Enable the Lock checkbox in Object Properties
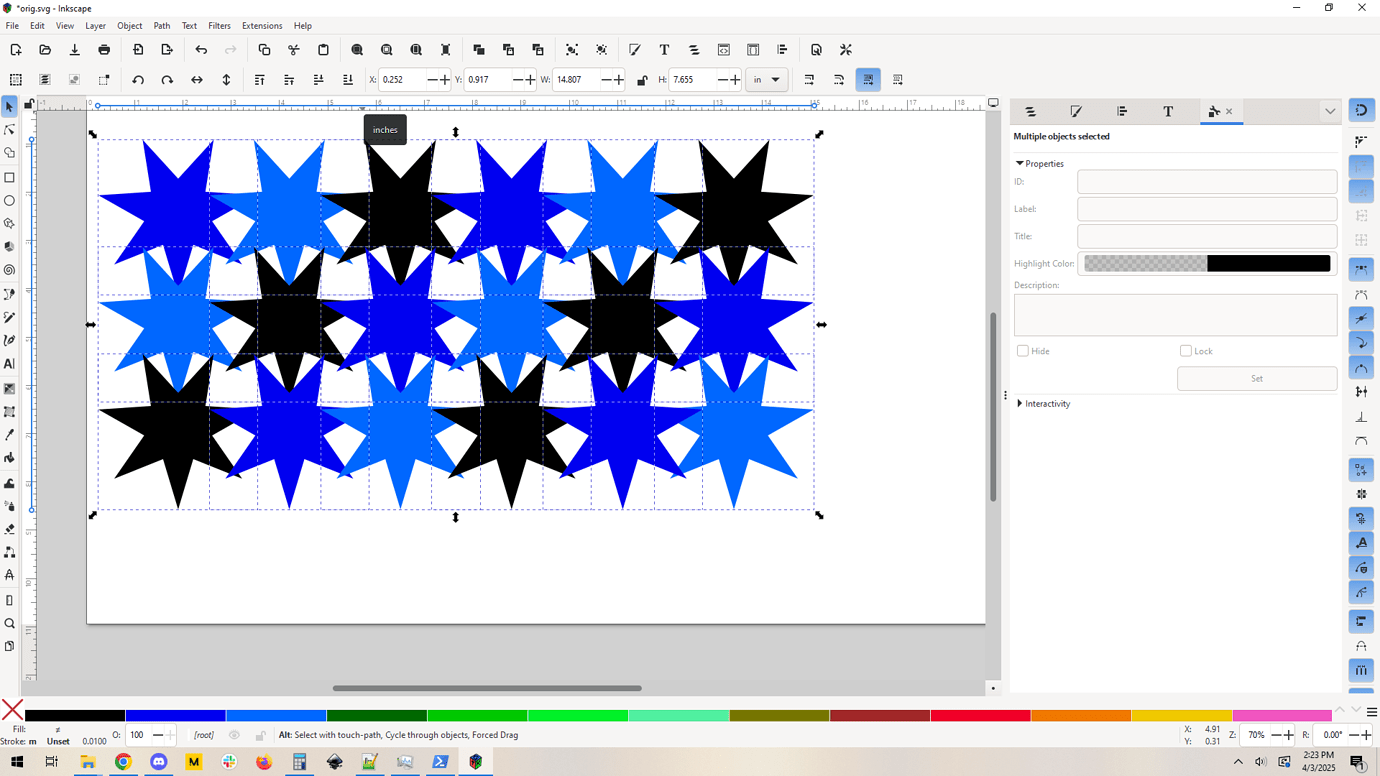This screenshot has width=1380, height=776. (1184, 350)
